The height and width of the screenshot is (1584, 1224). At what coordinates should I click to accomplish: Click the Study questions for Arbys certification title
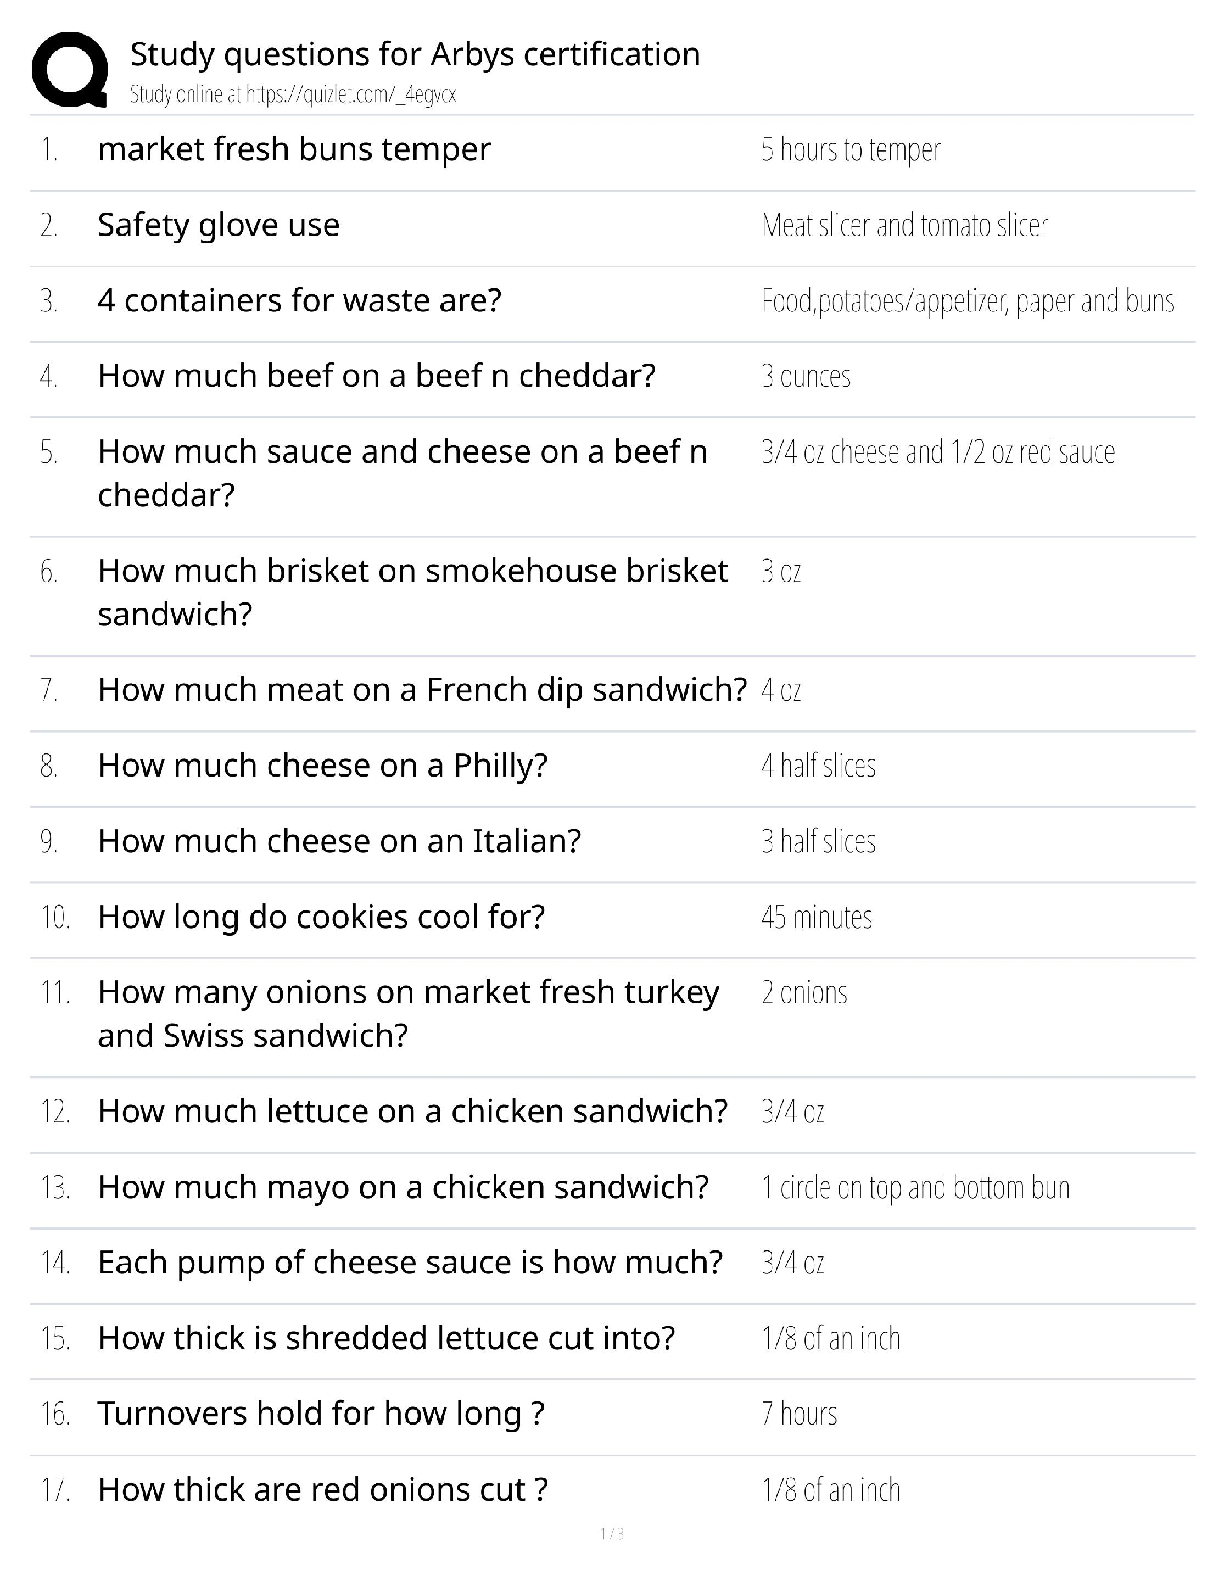tap(415, 54)
